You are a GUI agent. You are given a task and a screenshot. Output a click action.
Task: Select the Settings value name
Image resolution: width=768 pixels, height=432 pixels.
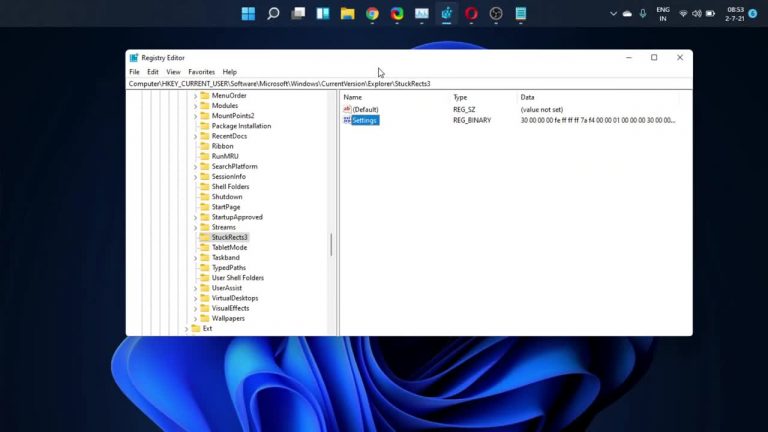pyautogui.click(x=364, y=120)
